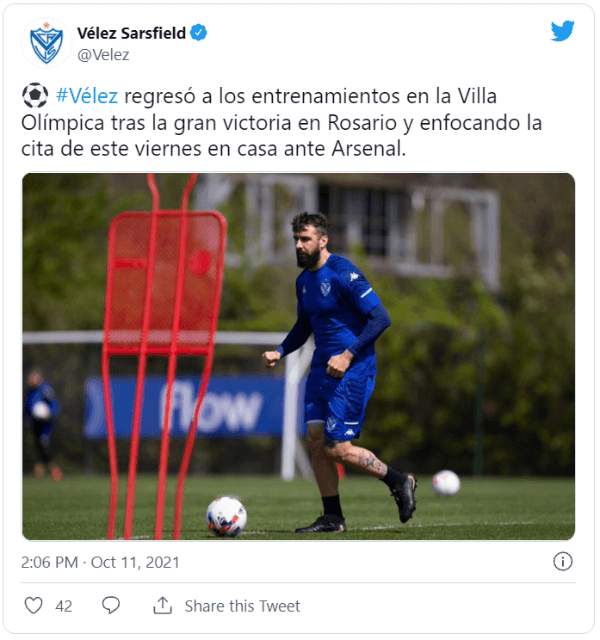Like the tweet with heart icon

33,606
